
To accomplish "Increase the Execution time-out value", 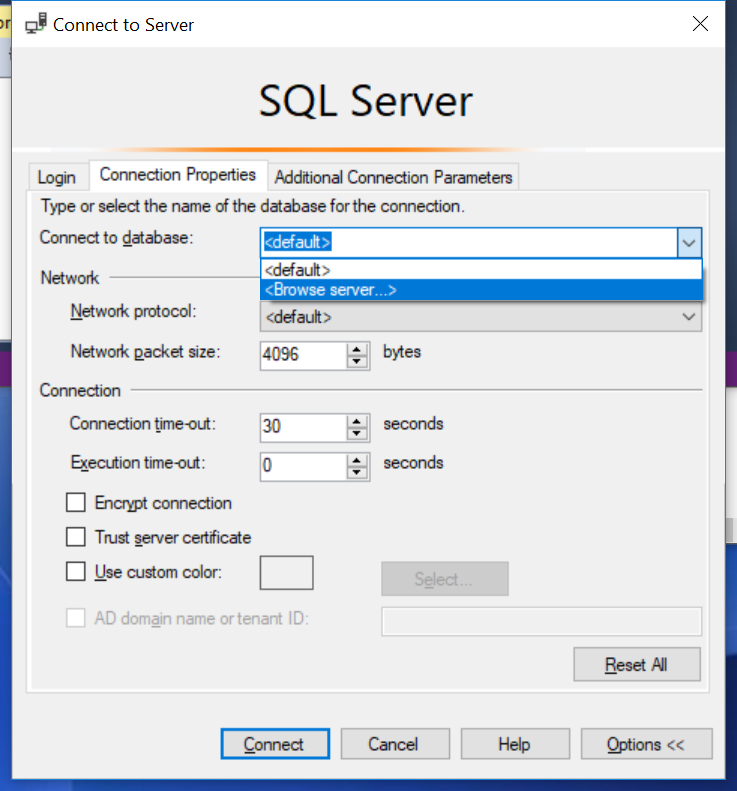I will (x=357, y=460).
